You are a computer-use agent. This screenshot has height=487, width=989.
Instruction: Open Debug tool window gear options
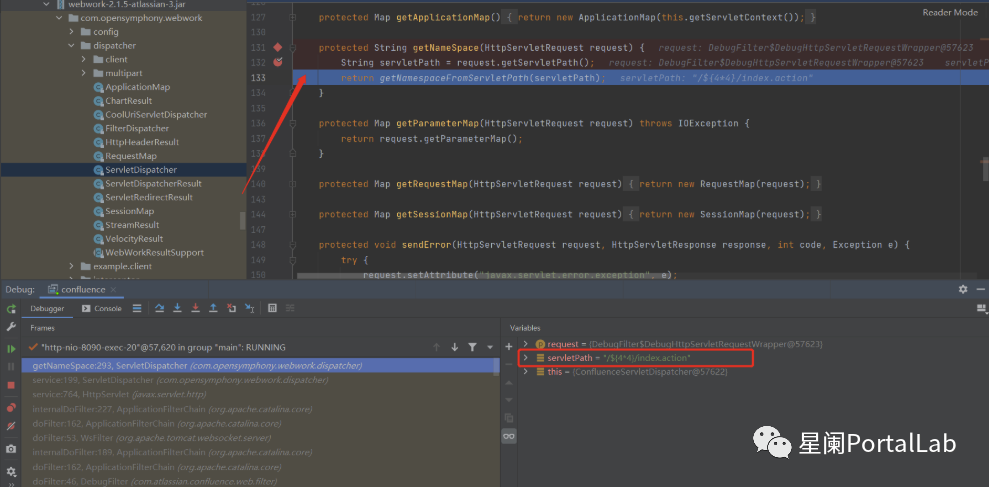963,289
